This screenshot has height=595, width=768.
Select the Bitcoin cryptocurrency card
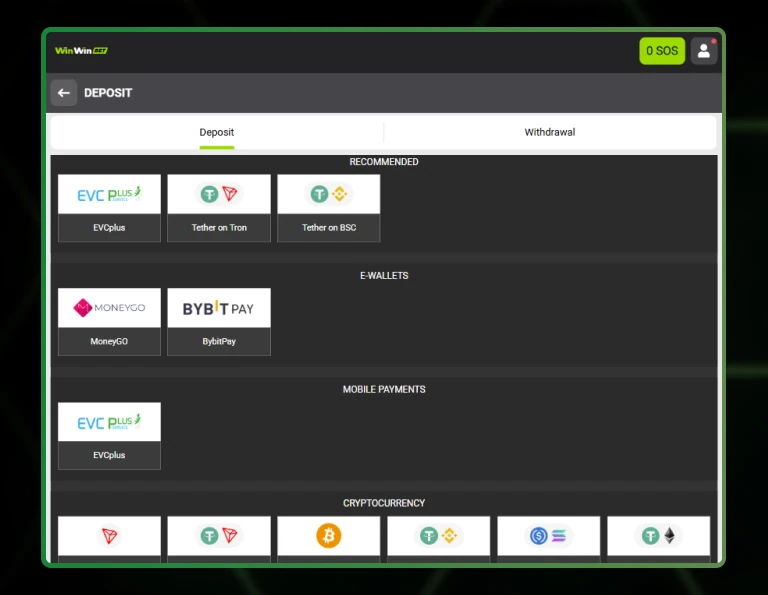tap(329, 539)
